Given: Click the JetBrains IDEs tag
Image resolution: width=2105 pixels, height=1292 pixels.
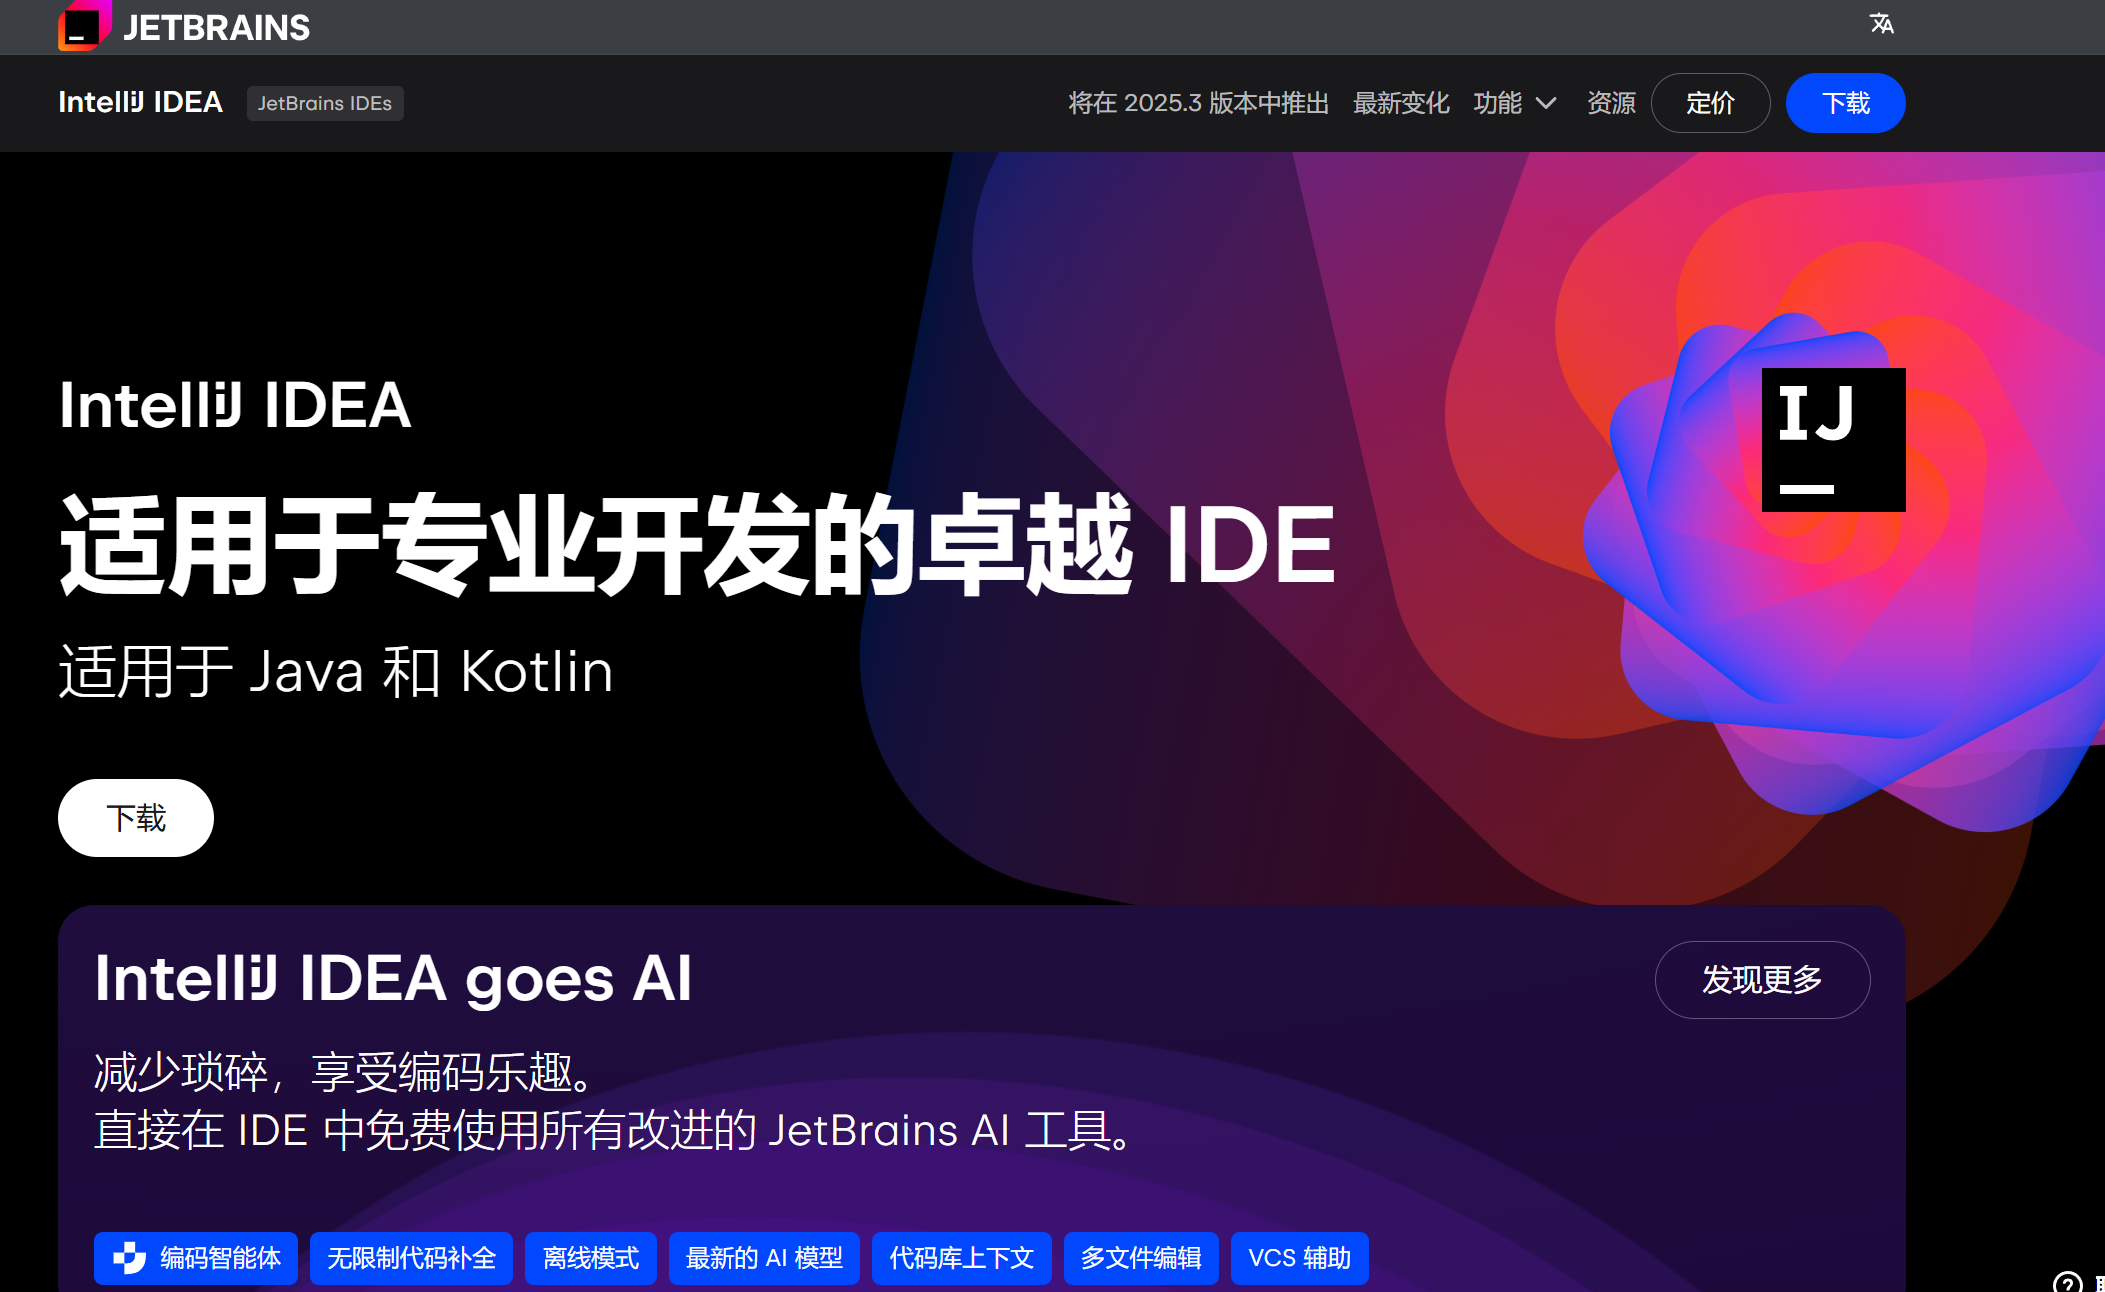Looking at the screenshot, I should coord(325,103).
